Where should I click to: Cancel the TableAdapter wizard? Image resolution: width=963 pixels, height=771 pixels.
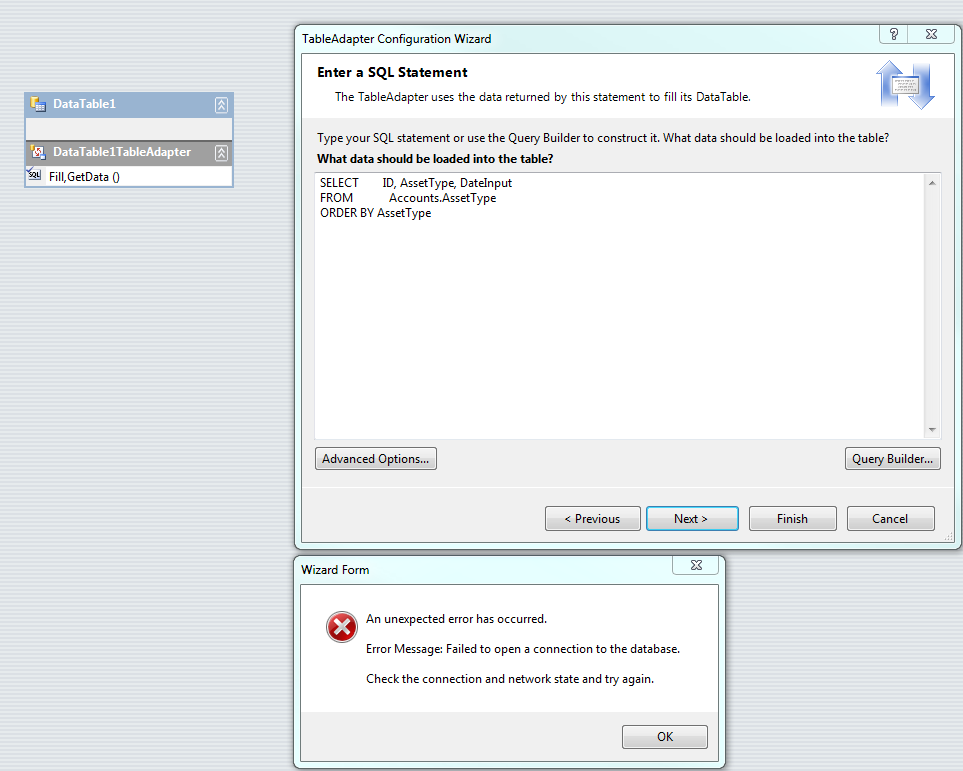pyautogui.click(x=890, y=519)
